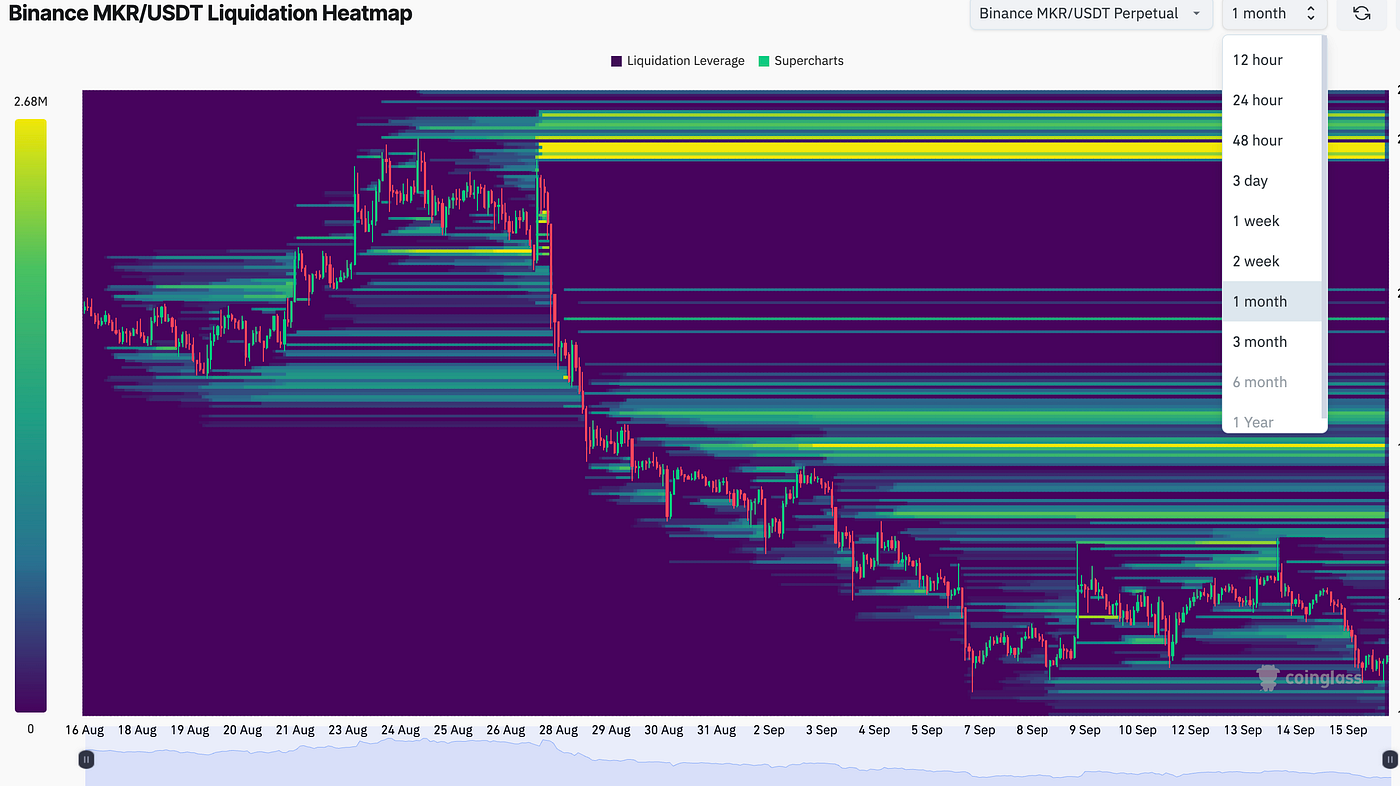Viewport: 1400px width, 786px height.
Task: Open the Binance MKR/USDT Perpetual dropdown
Action: (x=1090, y=13)
